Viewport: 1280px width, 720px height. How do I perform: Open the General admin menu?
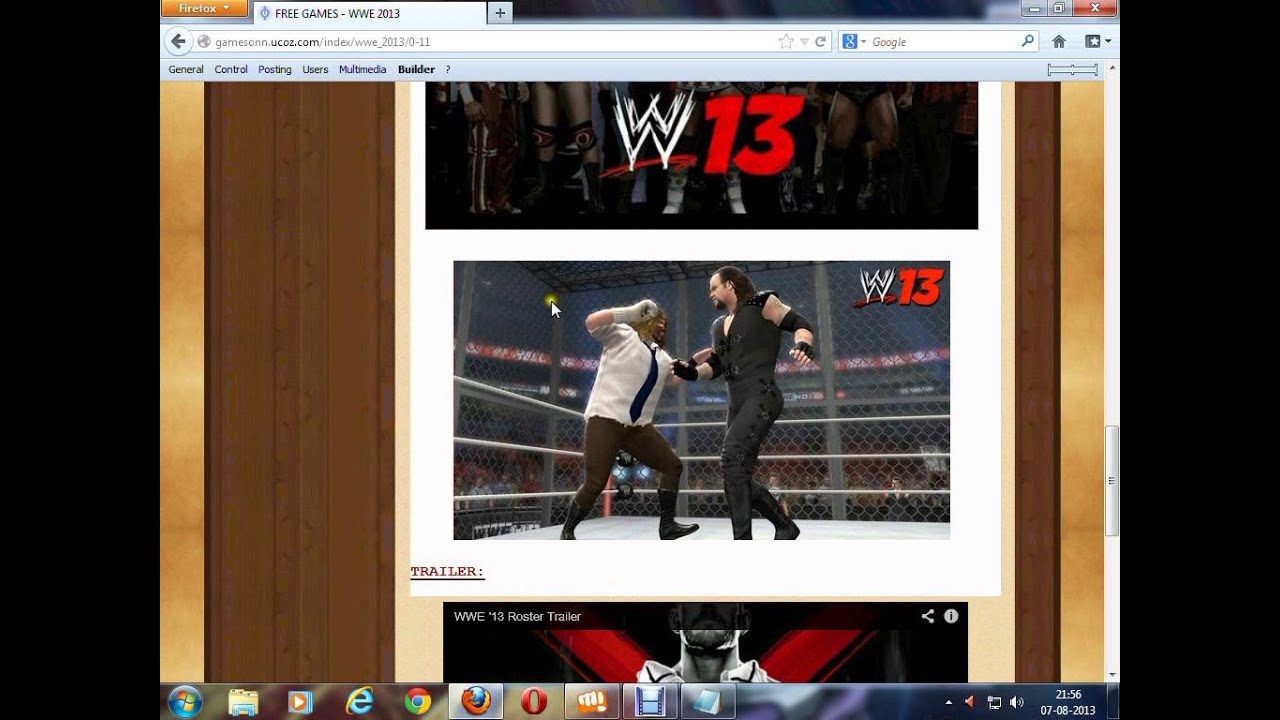pyautogui.click(x=186, y=69)
